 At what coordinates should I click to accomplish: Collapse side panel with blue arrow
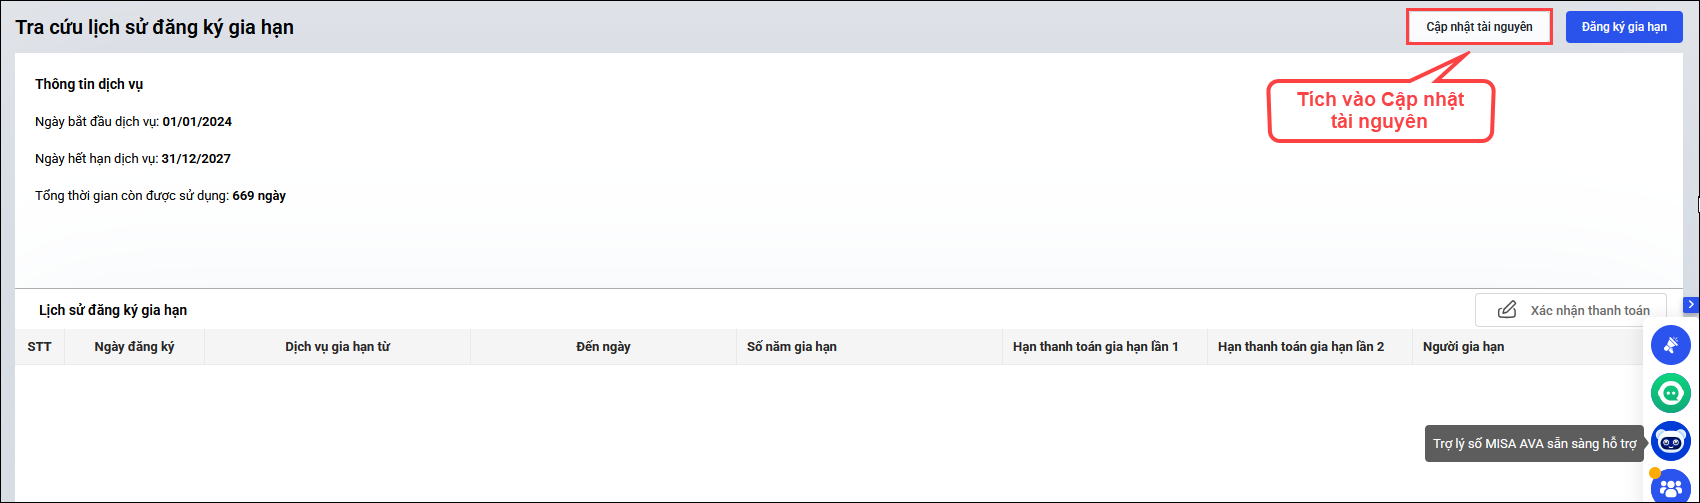[1691, 304]
